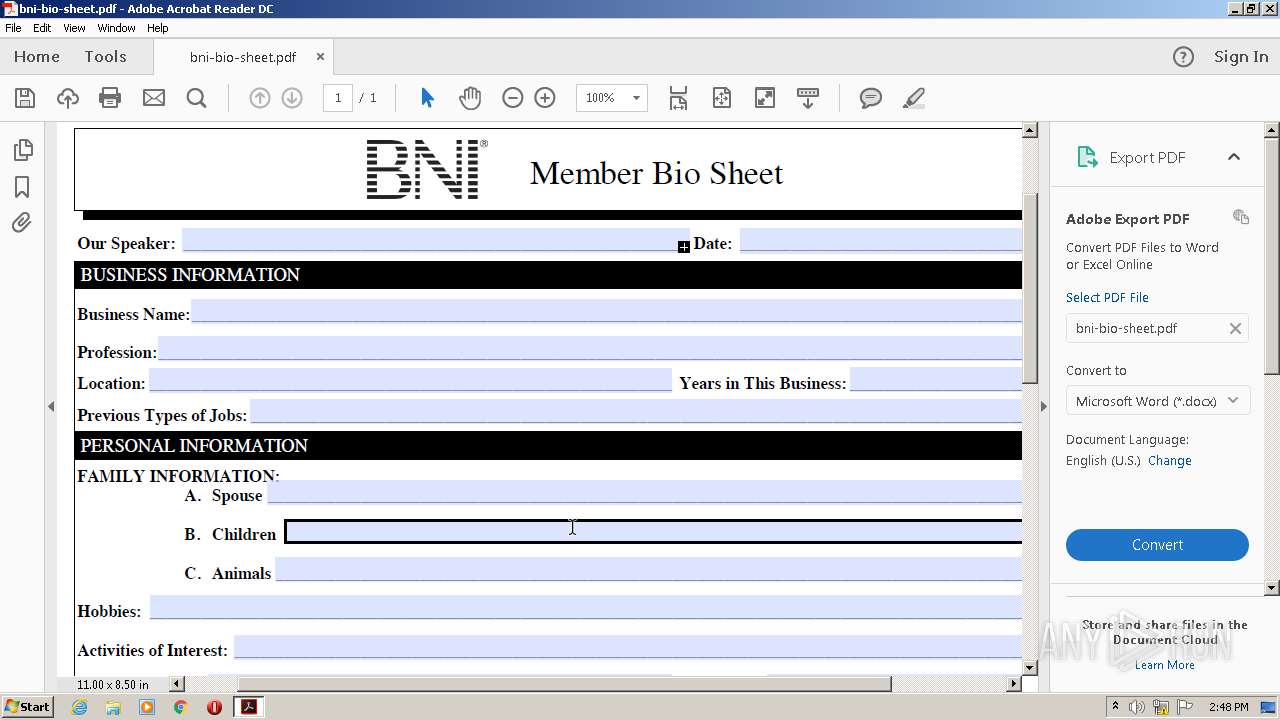Collapse the right tools pane arrow

1044,406
